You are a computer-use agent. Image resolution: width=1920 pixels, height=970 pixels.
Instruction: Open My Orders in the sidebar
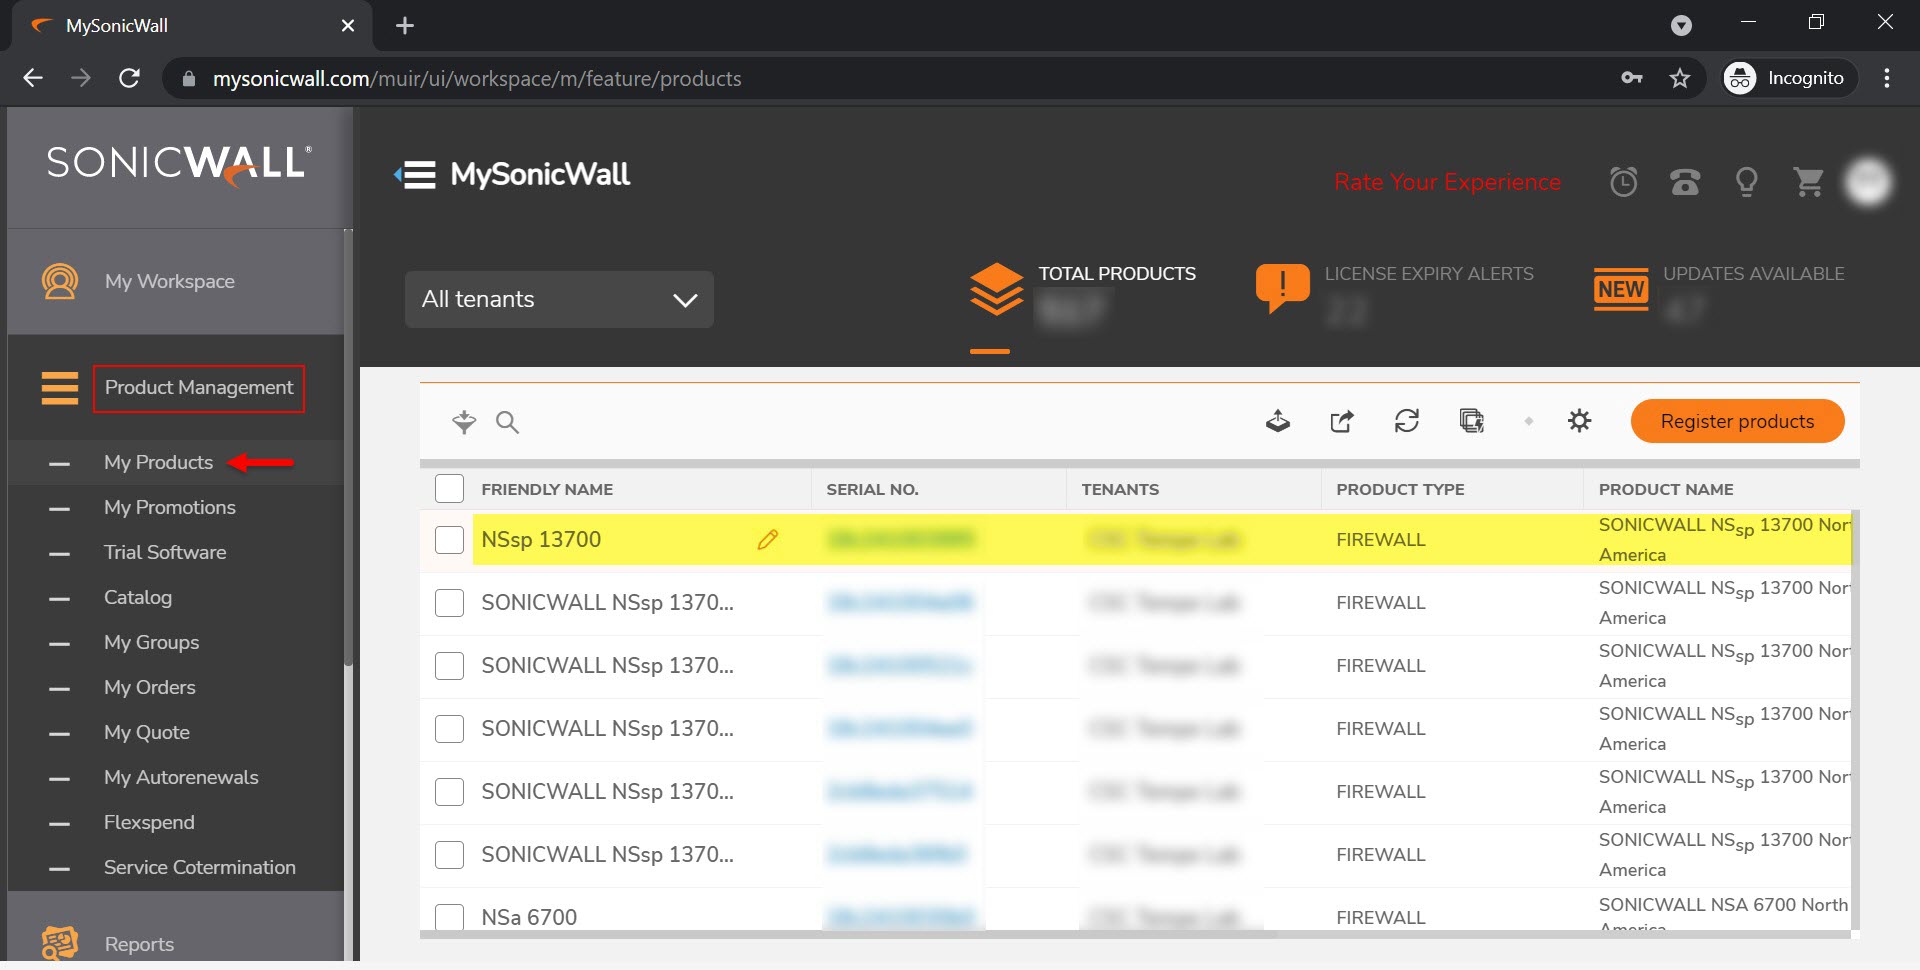pos(150,687)
